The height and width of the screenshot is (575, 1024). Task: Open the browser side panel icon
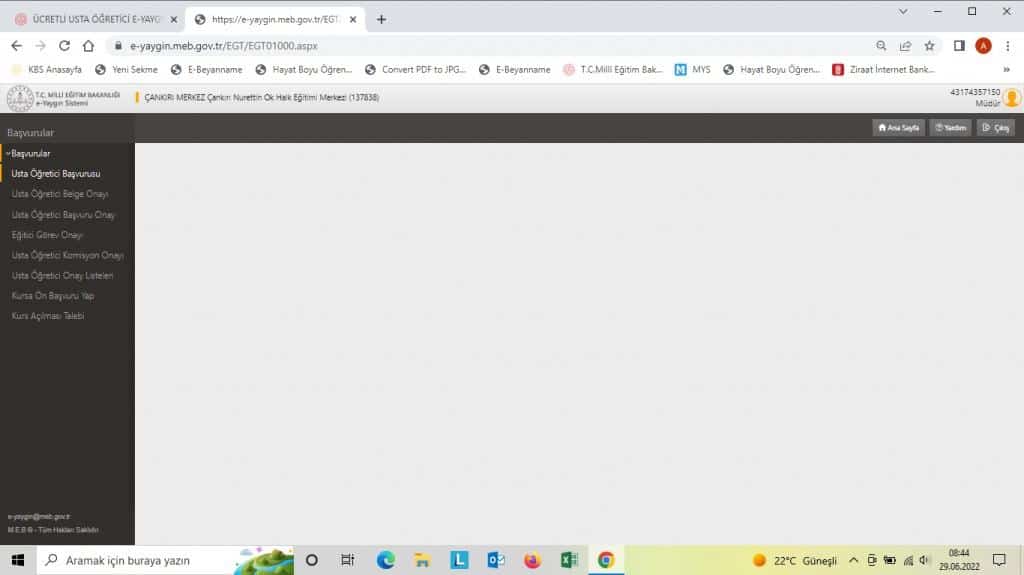tap(959, 46)
